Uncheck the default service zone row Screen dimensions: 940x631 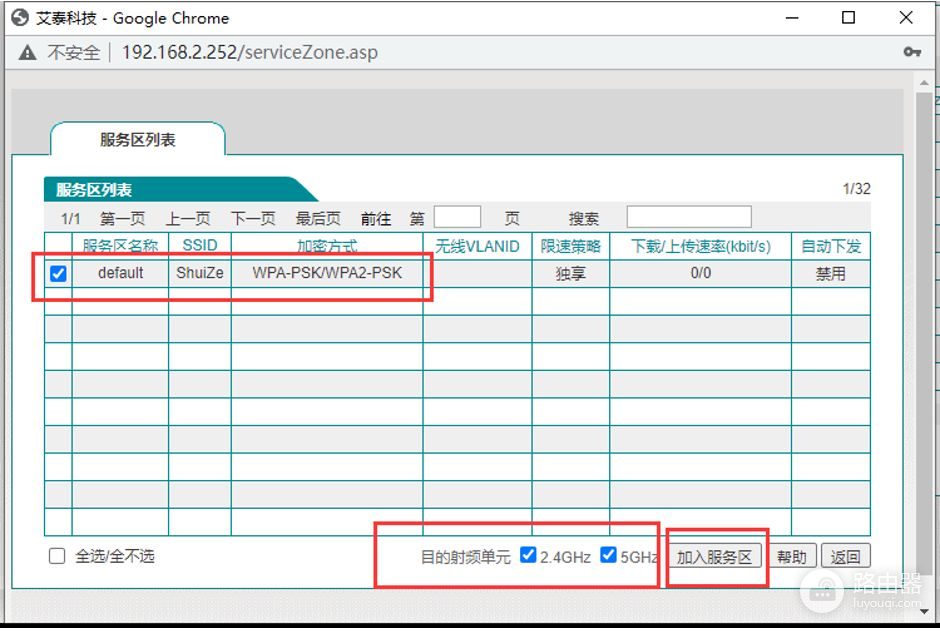click(56, 272)
